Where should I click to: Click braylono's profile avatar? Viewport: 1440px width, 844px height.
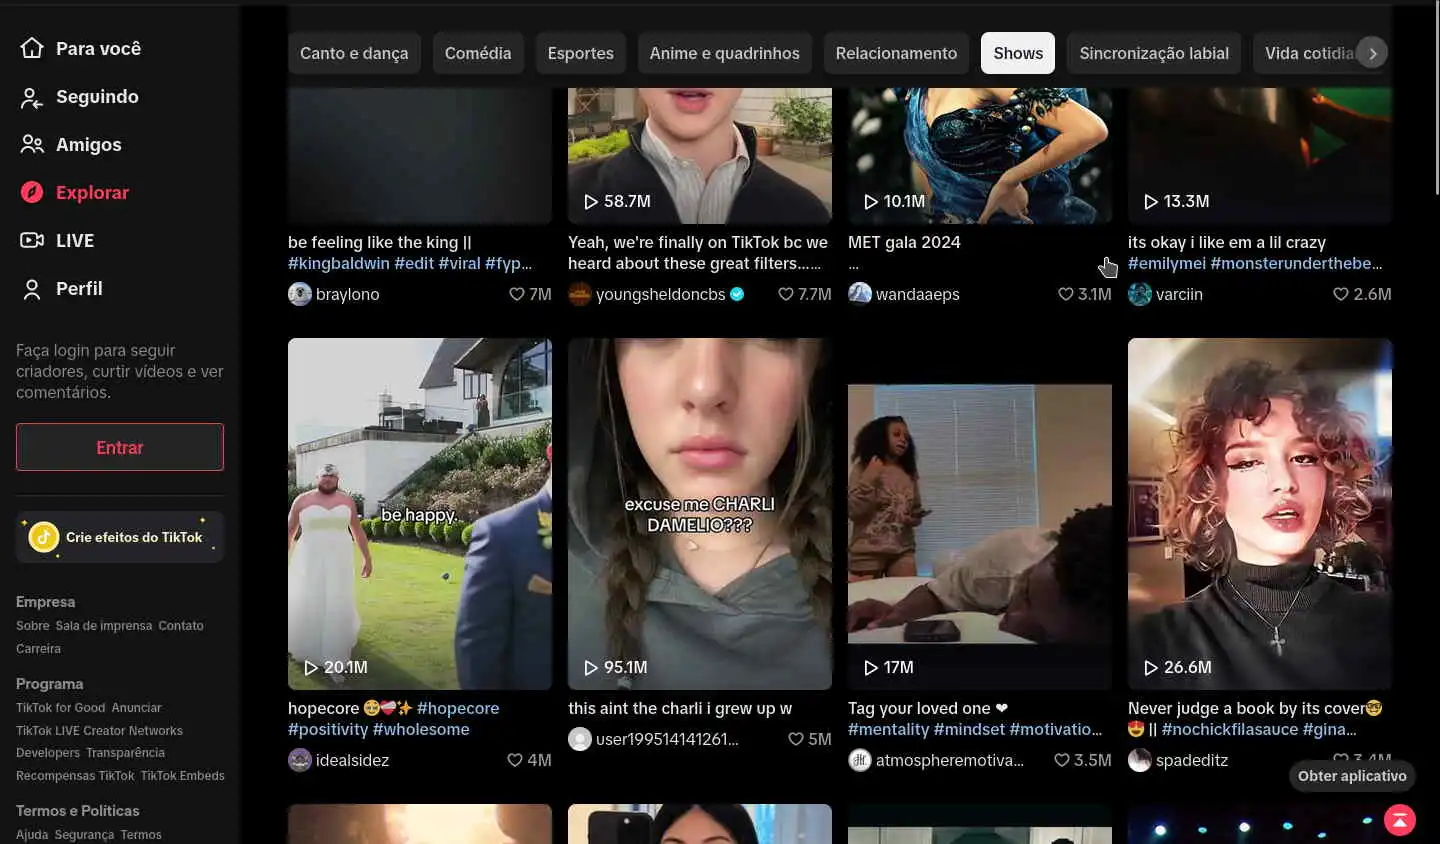pos(300,294)
